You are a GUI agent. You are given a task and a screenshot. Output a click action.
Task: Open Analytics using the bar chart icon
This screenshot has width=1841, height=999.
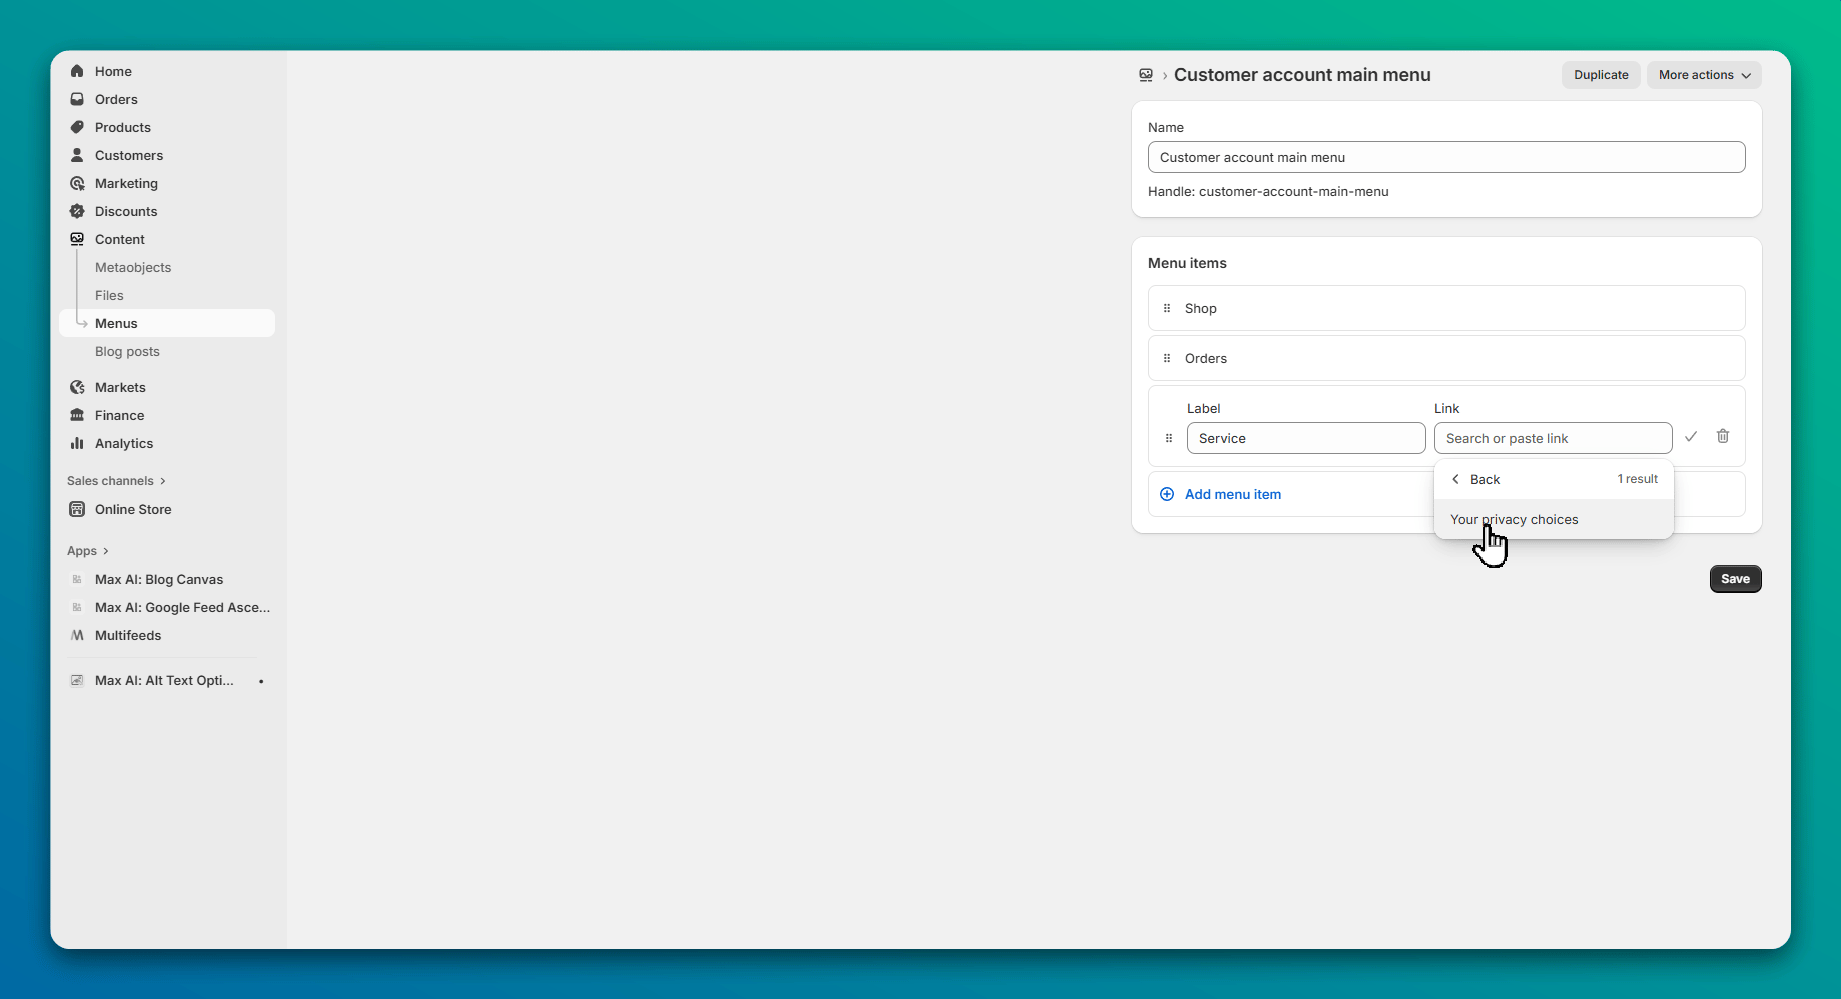(x=77, y=443)
